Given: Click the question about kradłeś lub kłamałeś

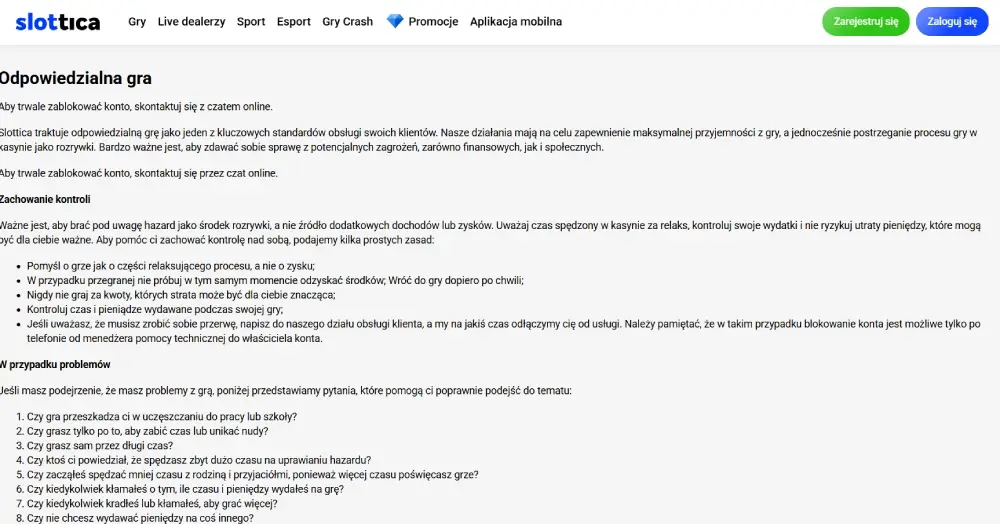Looking at the screenshot, I should tap(152, 504).
